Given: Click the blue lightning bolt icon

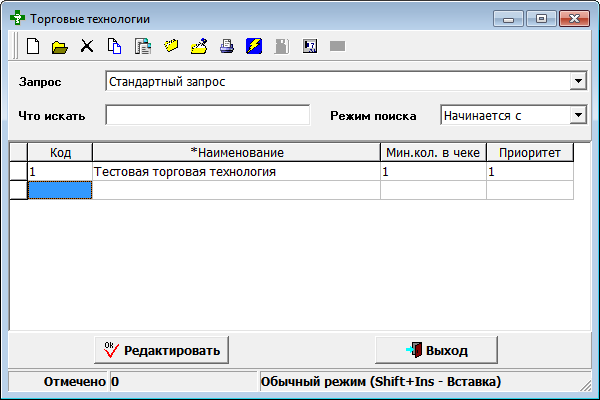Looking at the screenshot, I should click(254, 46).
